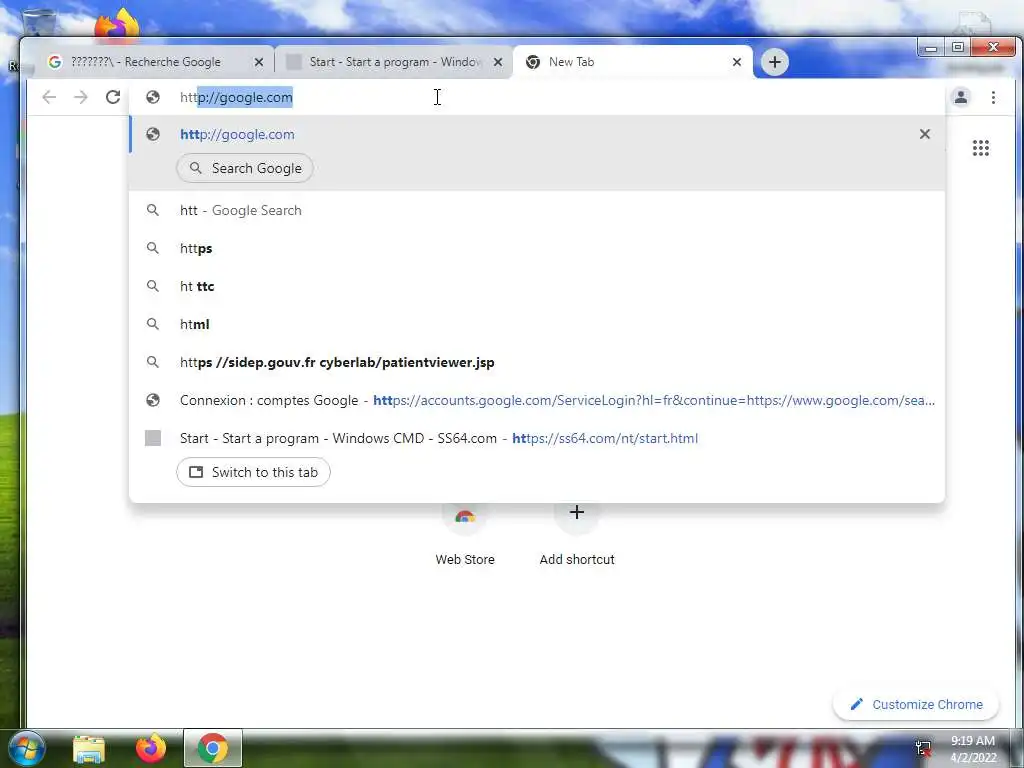
Task: Click the Chrome taskbar icon
Action: (213, 748)
